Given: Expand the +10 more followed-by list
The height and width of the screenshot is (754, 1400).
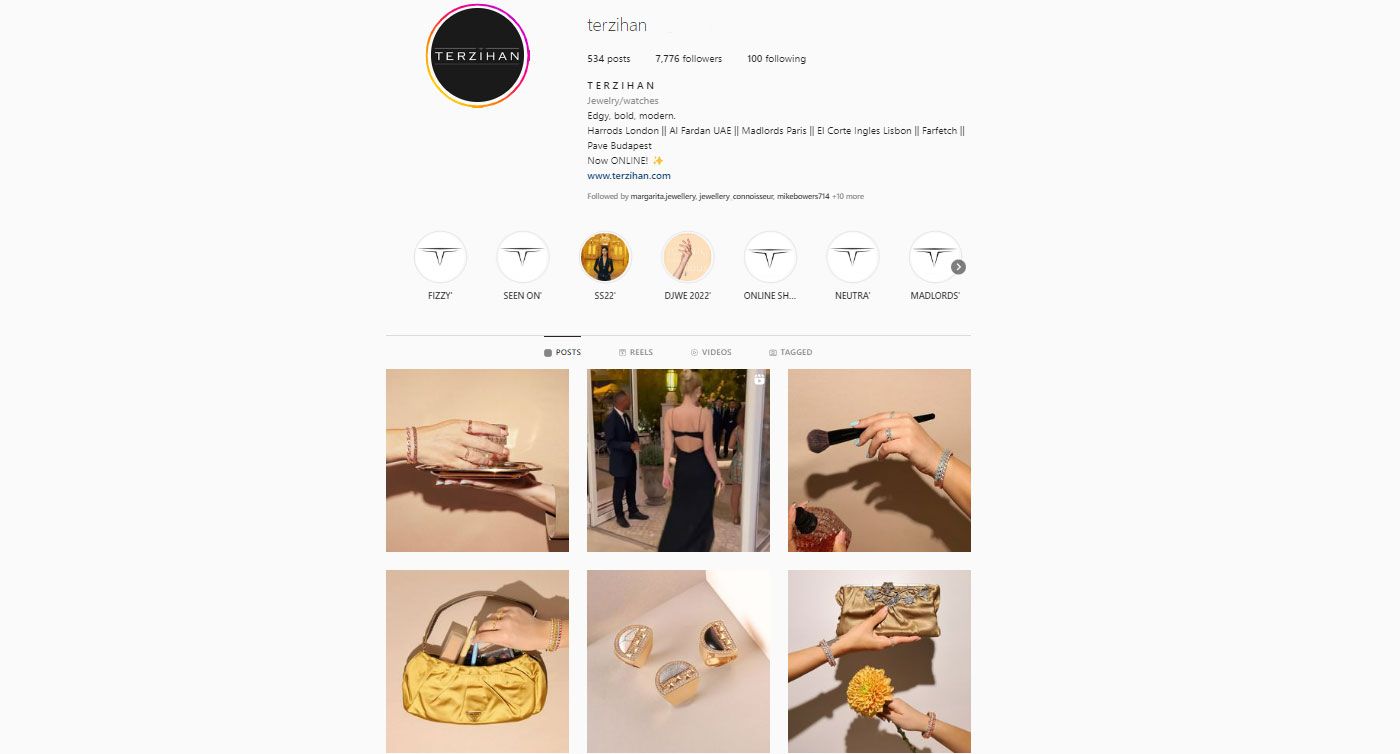Looking at the screenshot, I should tap(848, 197).
